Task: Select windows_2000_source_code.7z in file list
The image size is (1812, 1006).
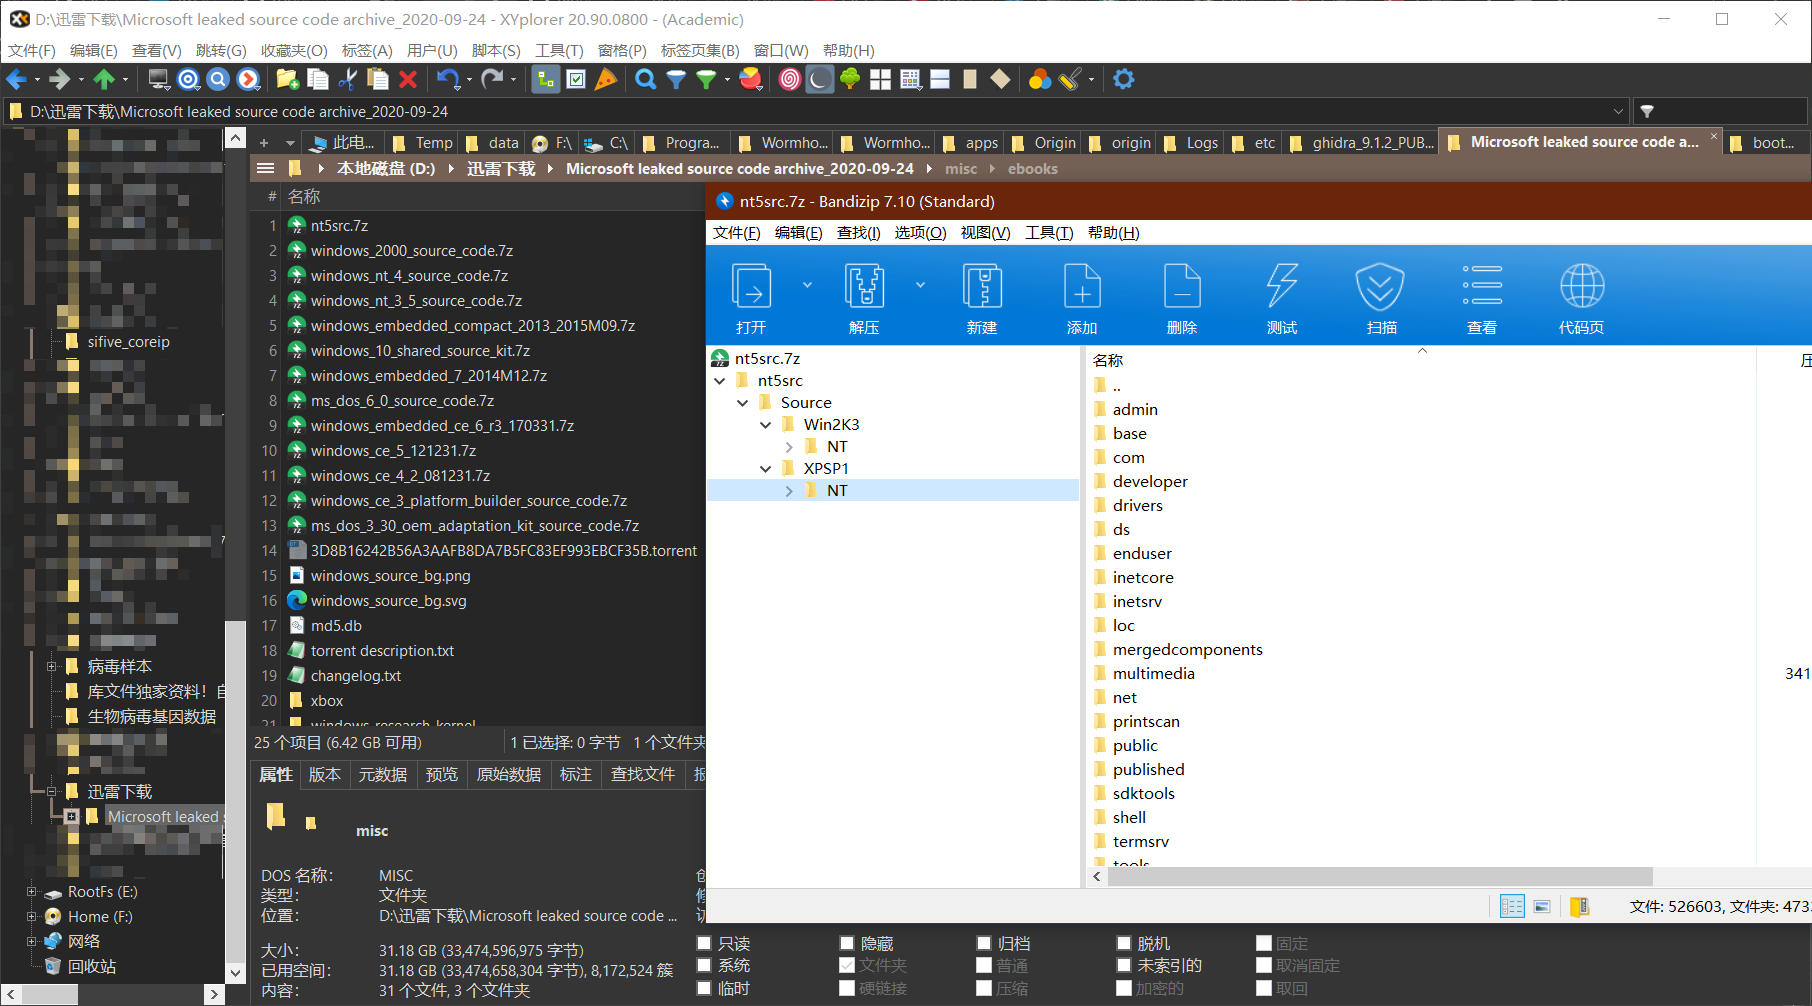Action: (411, 251)
